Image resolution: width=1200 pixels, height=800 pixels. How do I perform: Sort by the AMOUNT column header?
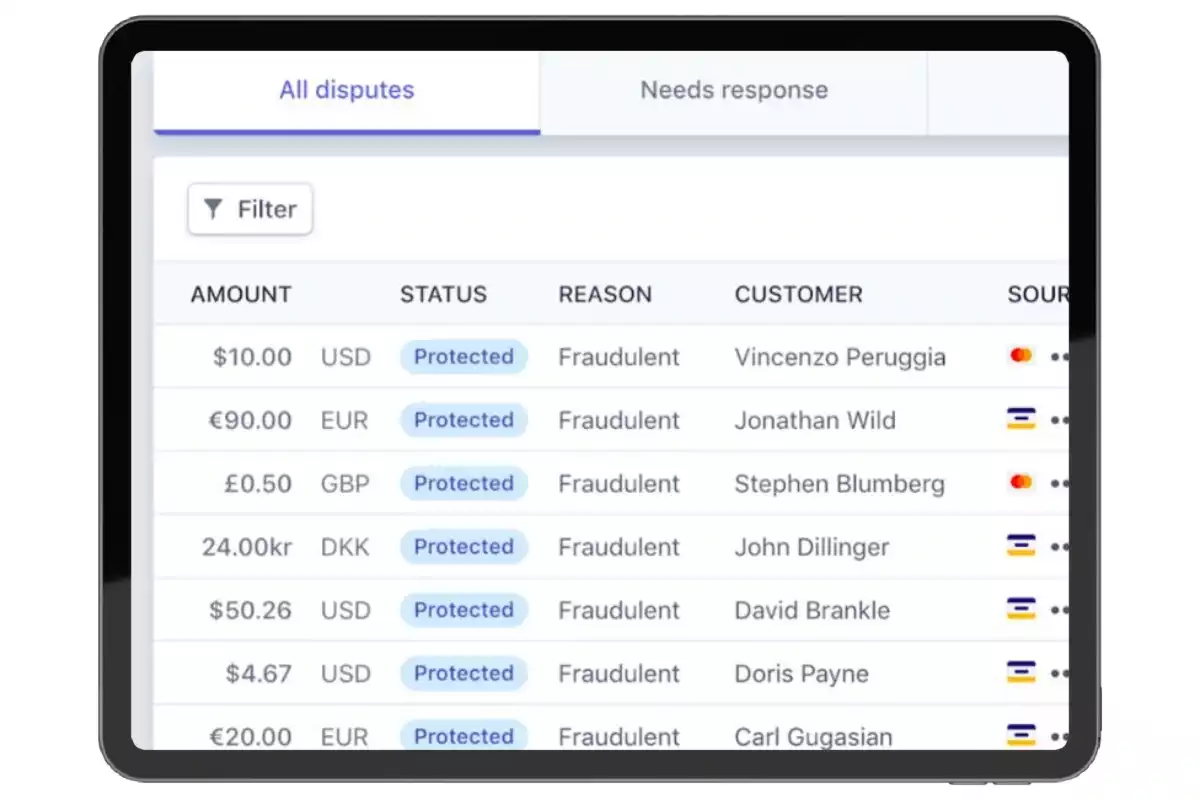[241, 294]
